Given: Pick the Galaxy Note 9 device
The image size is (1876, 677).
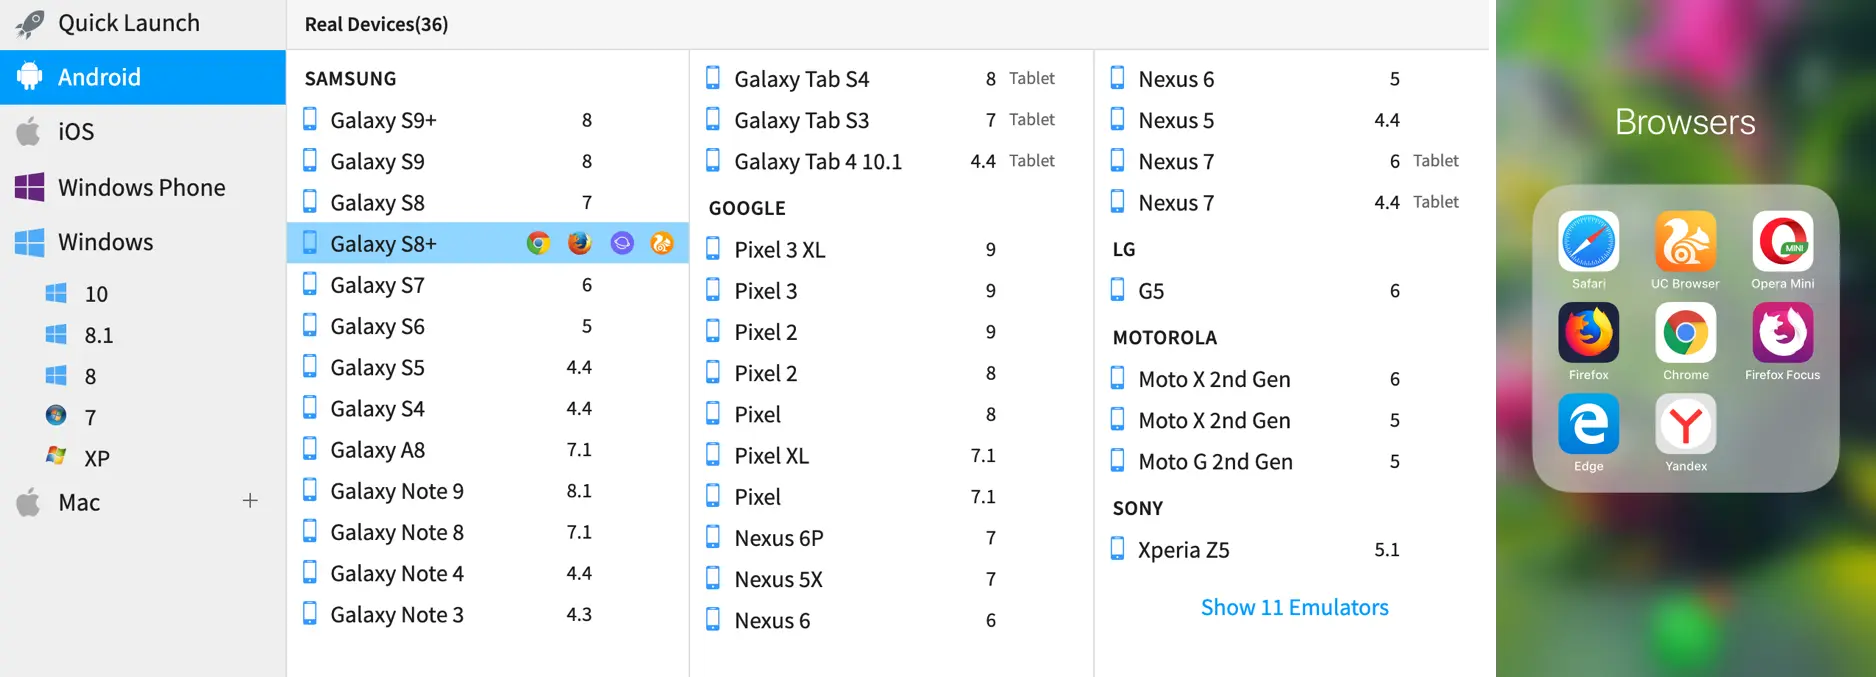Looking at the screenshot, I should click(396, 491).
